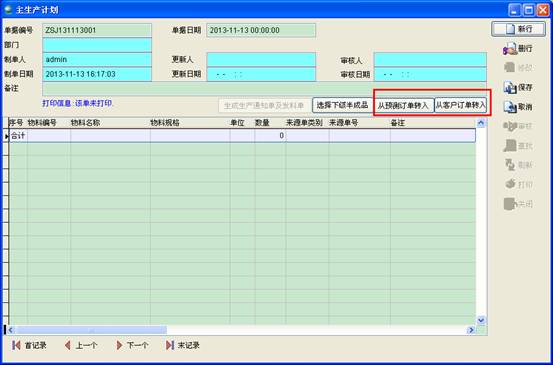The height and width of the screenshot is (365, 553).
Task: Click the greyed 查找 search icon
Action: (x=518, y=146)
